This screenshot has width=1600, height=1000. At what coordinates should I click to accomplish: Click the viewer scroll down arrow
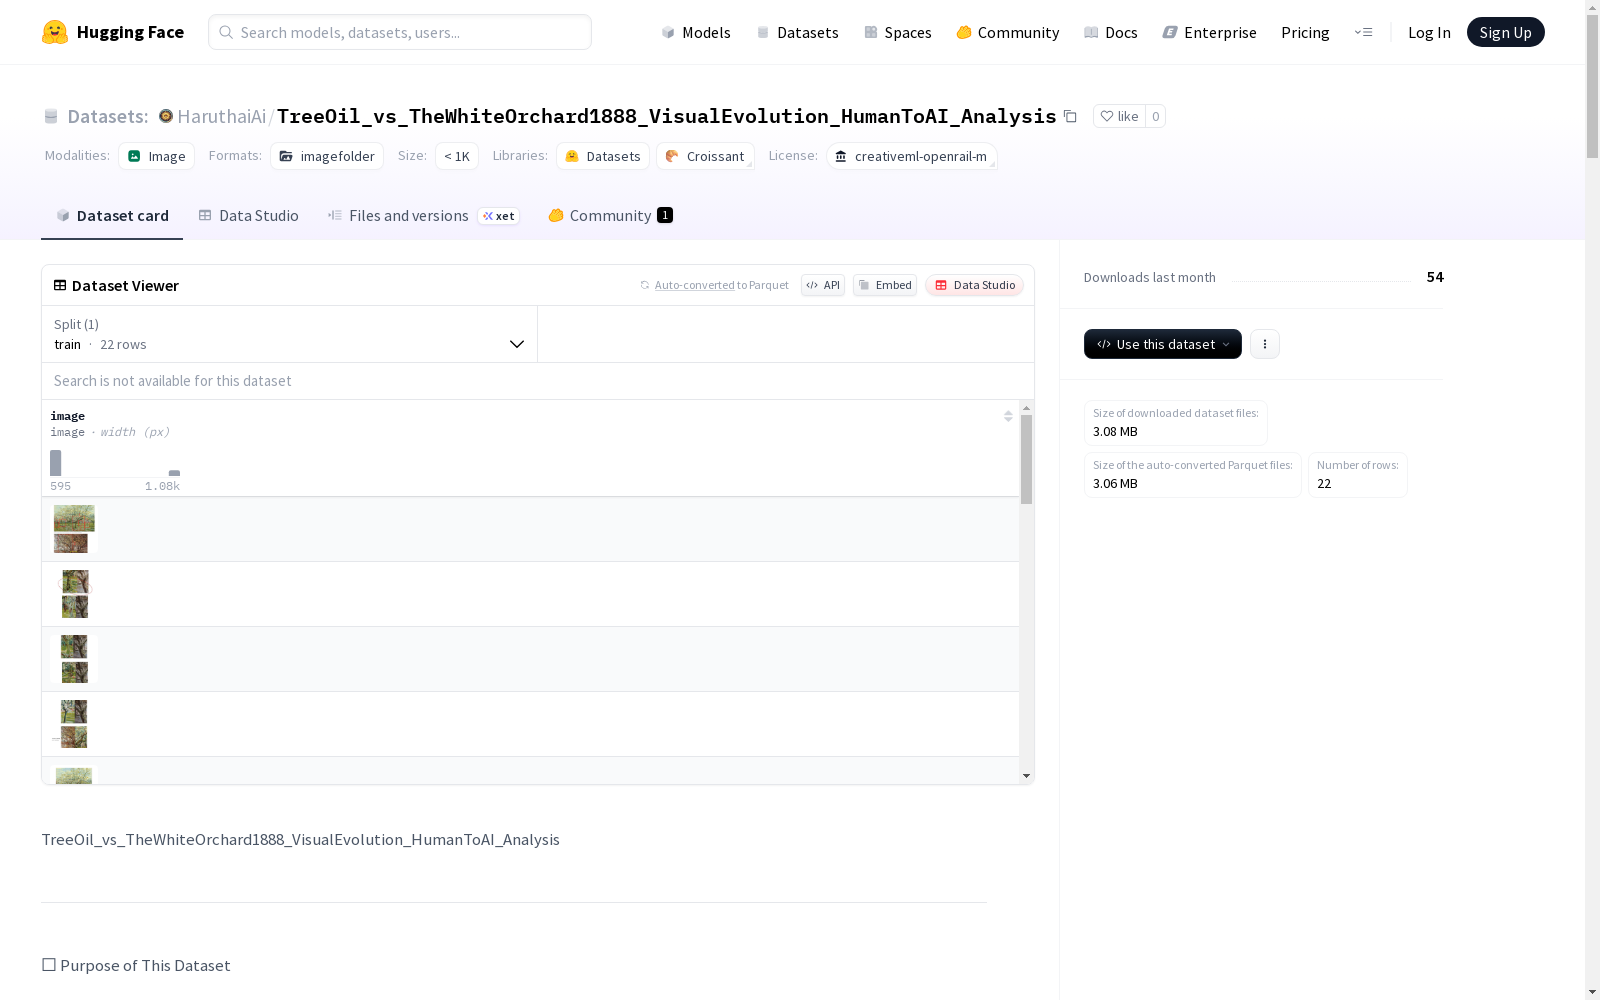click(1026, 776)
